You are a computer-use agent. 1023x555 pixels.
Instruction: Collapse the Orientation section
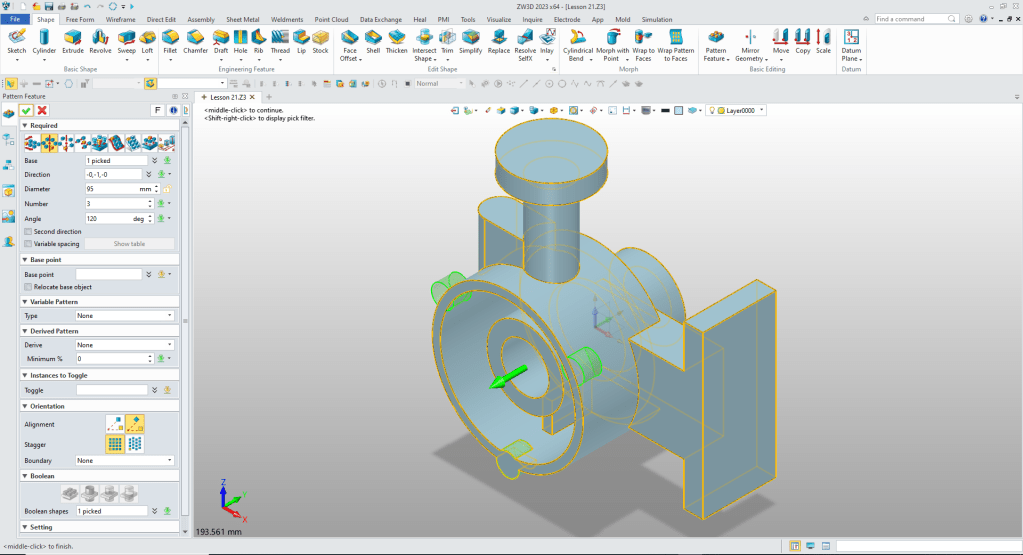24,406
